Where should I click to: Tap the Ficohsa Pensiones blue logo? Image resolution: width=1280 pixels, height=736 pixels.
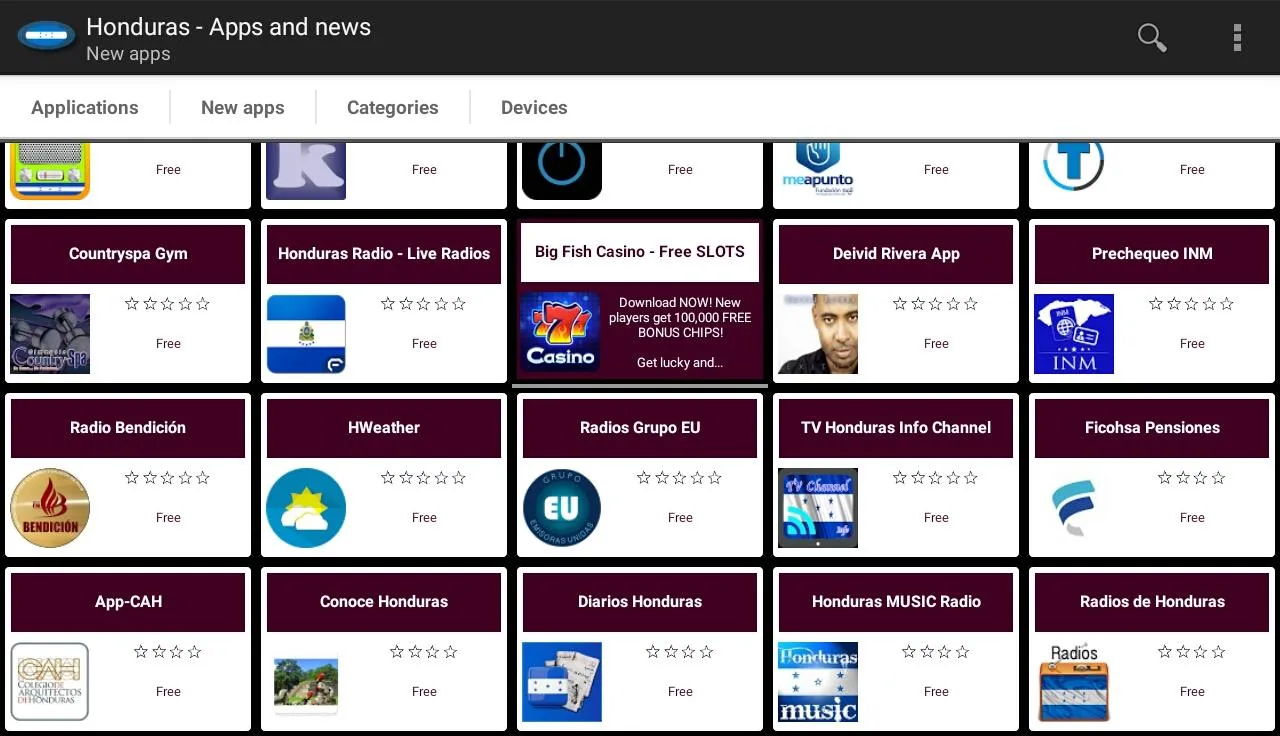1074,508
